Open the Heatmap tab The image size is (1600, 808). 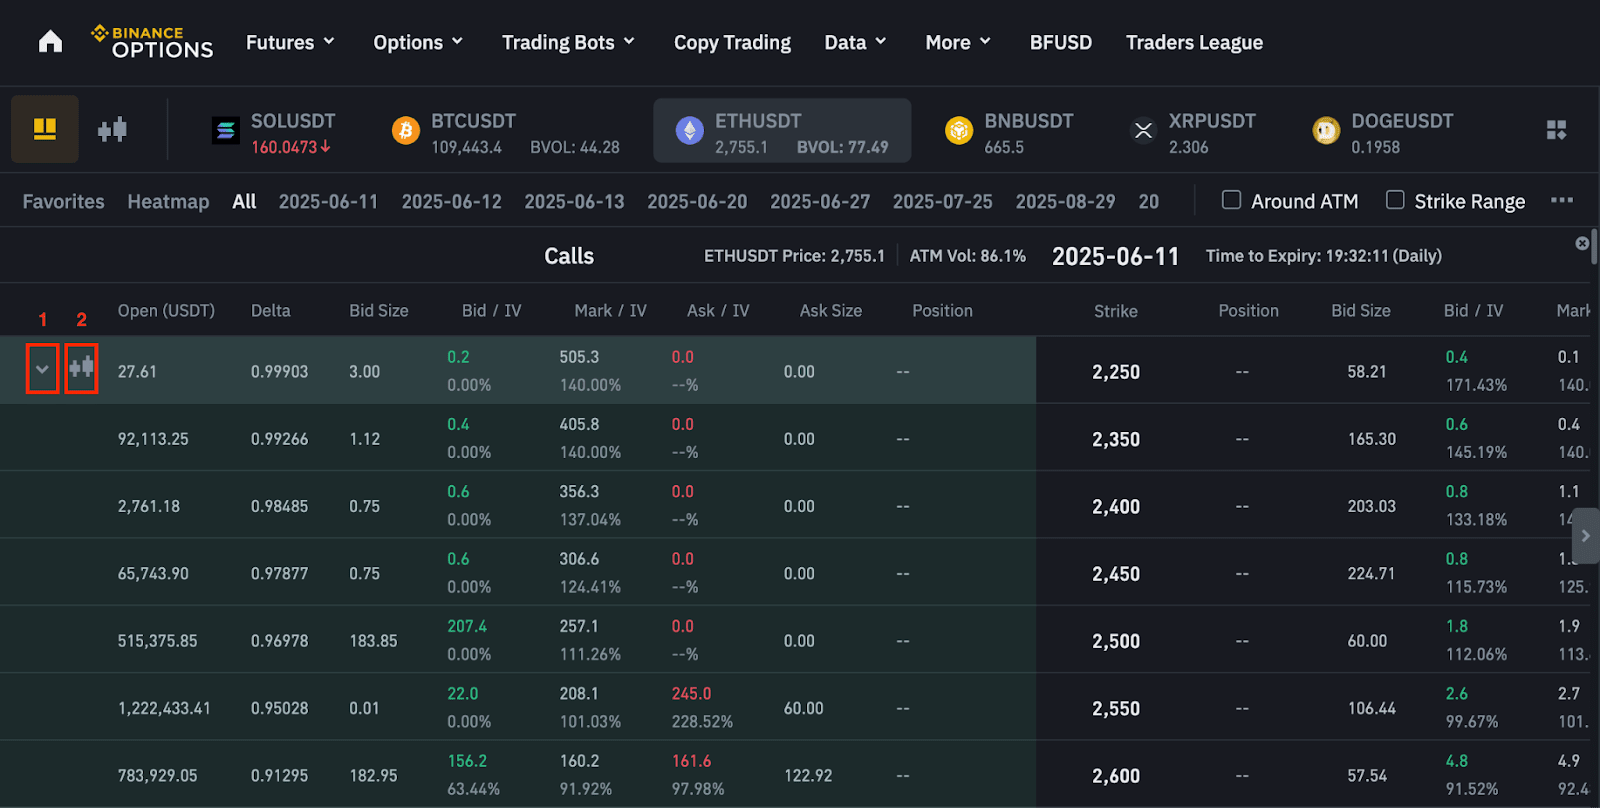point(168,201)
